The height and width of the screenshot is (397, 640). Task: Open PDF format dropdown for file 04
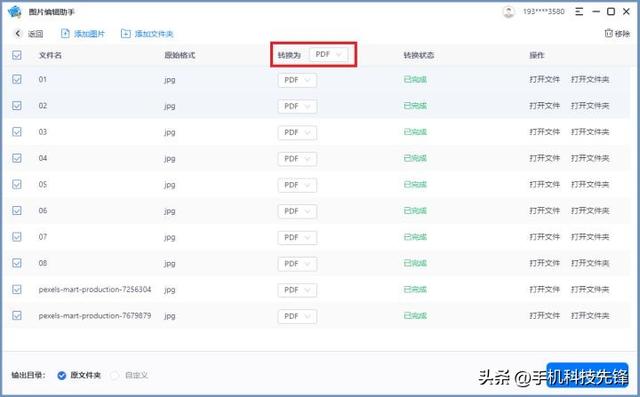pos(297,159)
